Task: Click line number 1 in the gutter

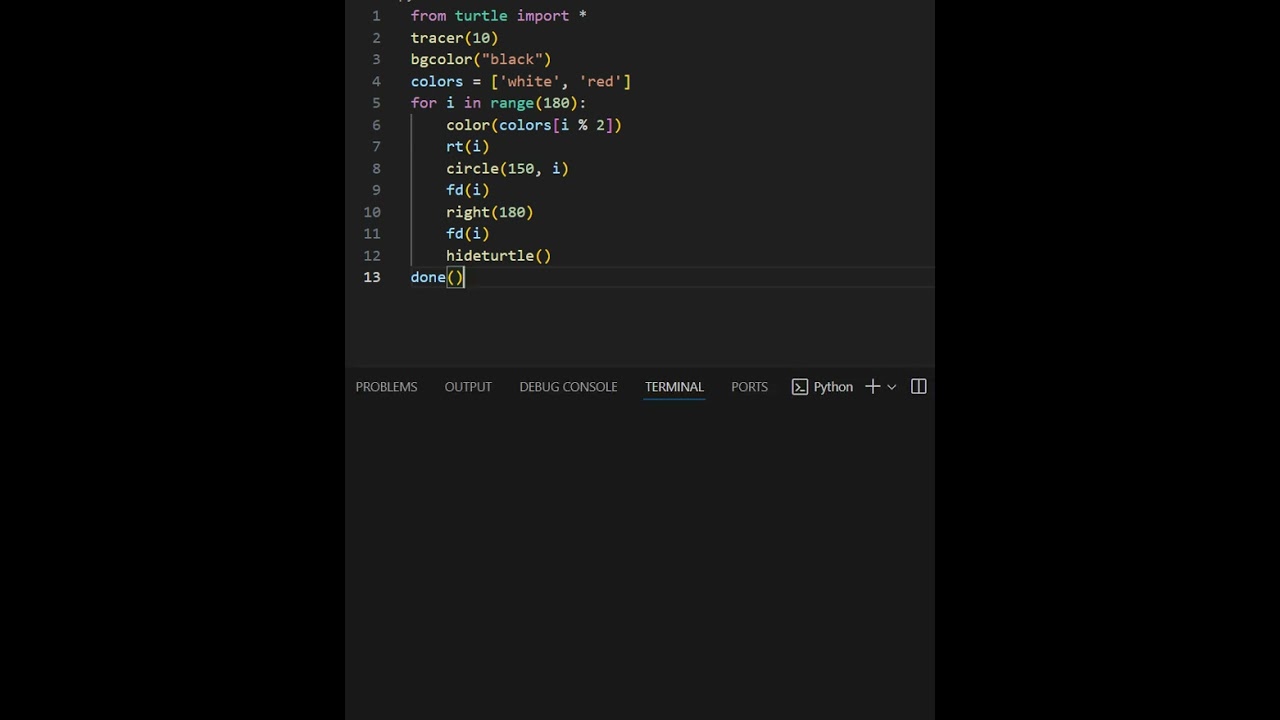Action: [x=376, y=16]
